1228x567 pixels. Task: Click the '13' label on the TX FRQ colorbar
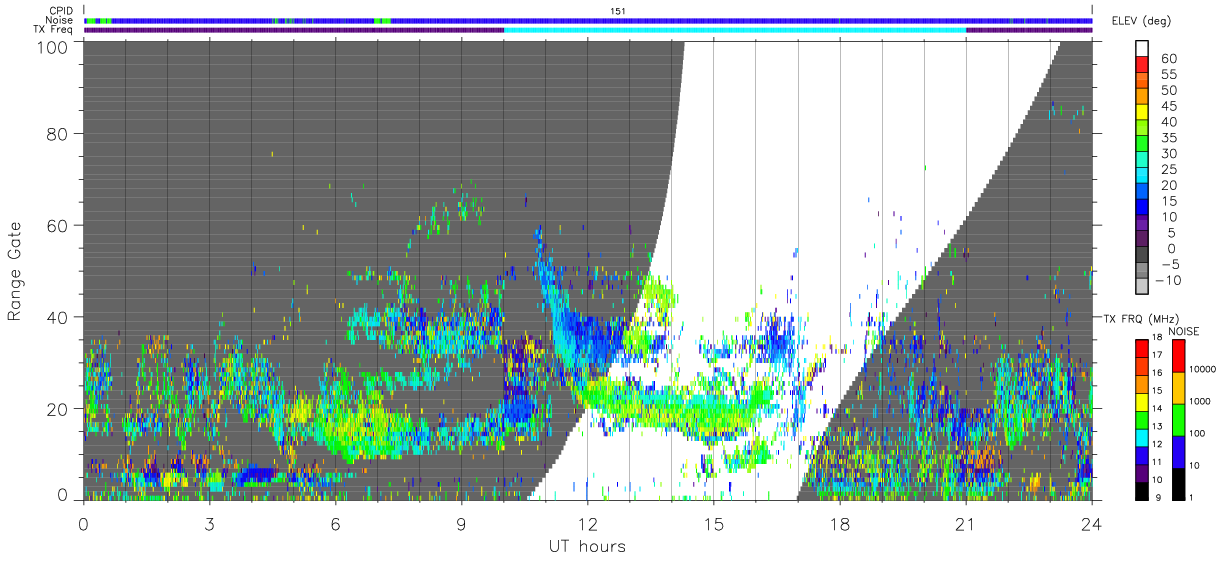1157,426
